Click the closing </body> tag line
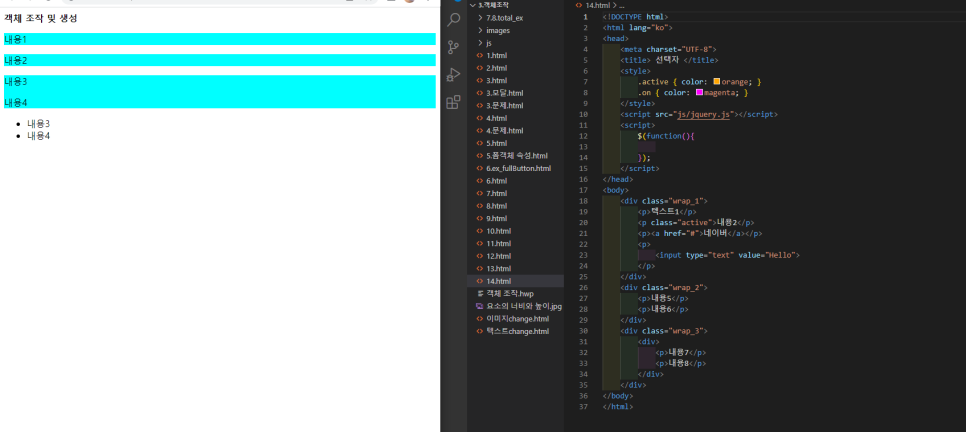 (618, 396)
